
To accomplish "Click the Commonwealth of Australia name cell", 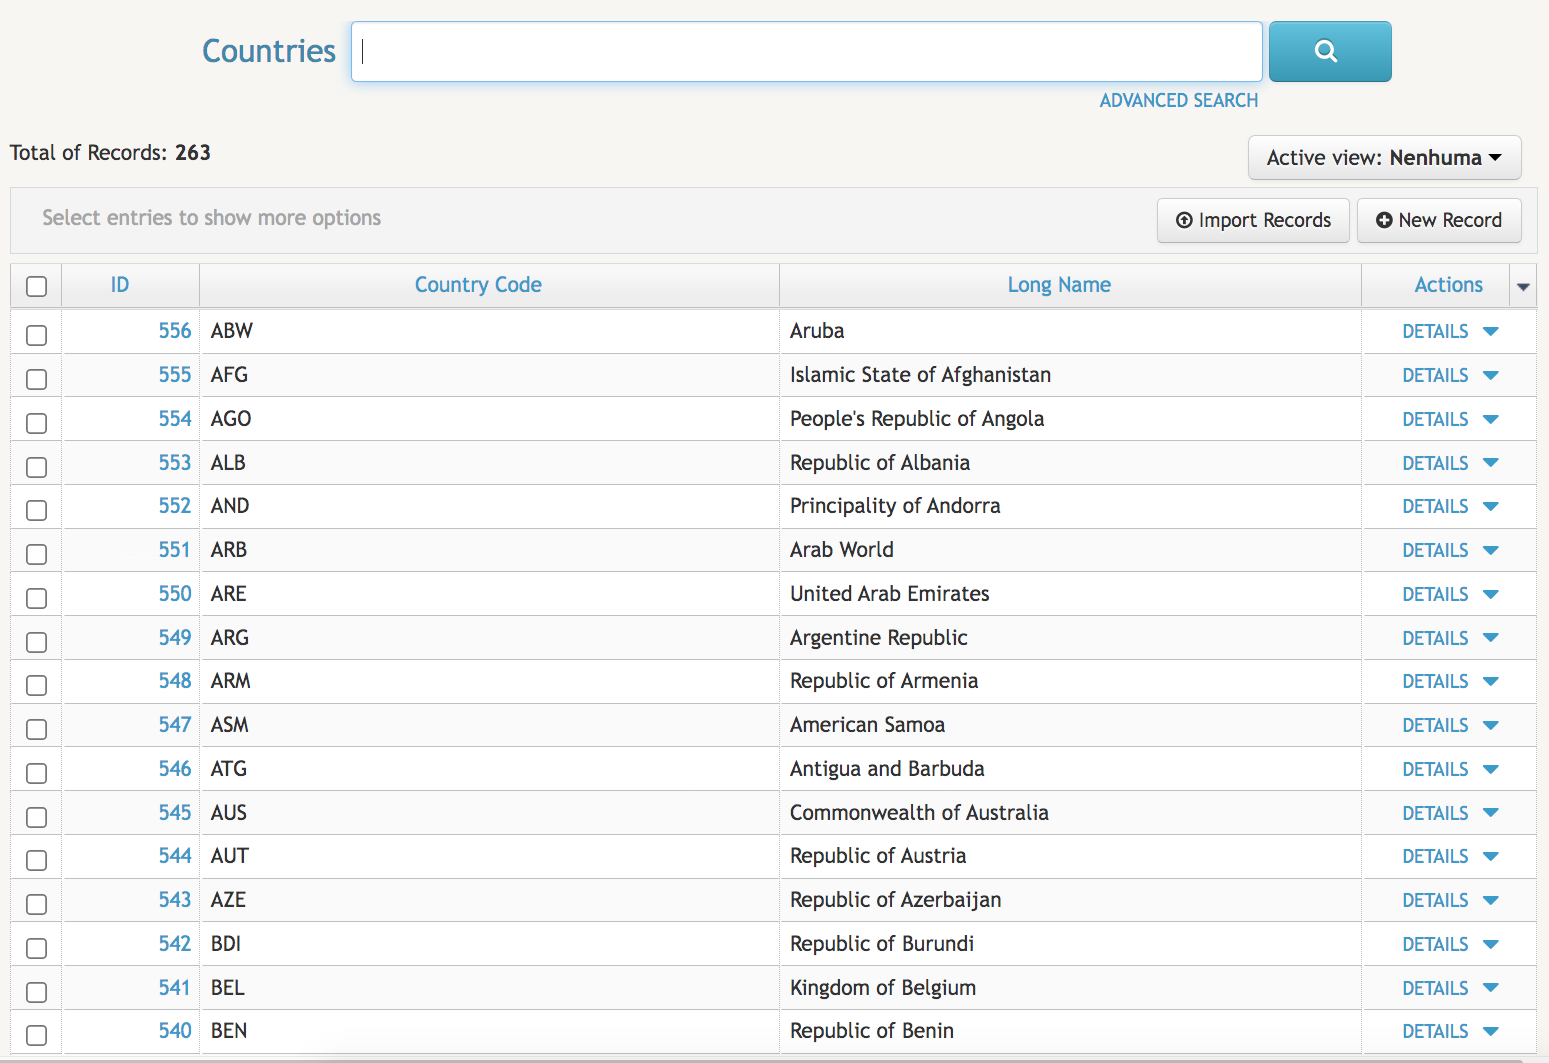I will tap(919, 813).
